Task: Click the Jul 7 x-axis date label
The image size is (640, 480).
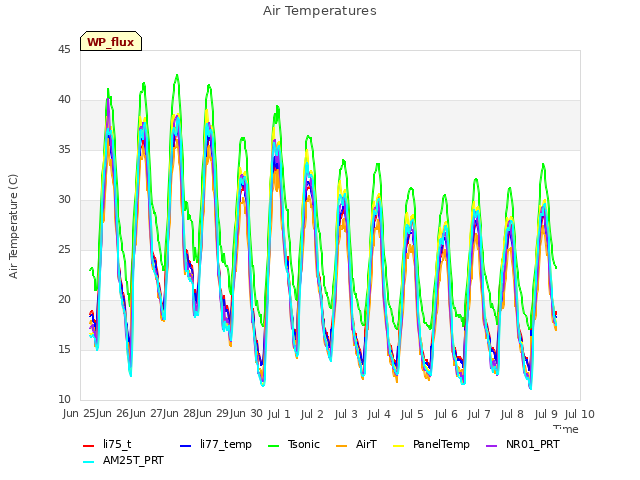Action: (x=479, y=414)
